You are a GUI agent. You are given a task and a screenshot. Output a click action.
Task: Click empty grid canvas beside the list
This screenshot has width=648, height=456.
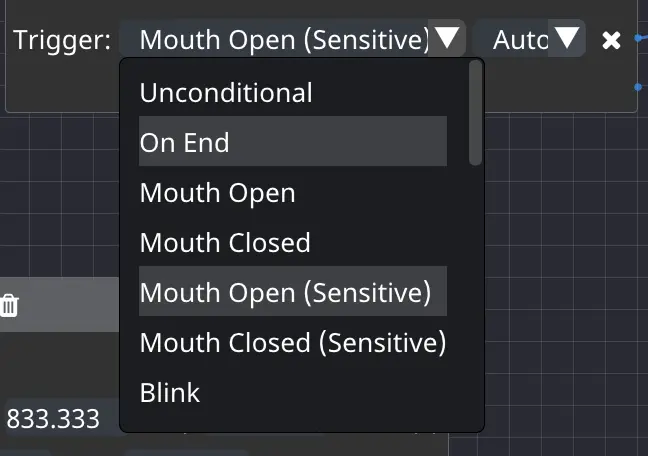point(566,269)
